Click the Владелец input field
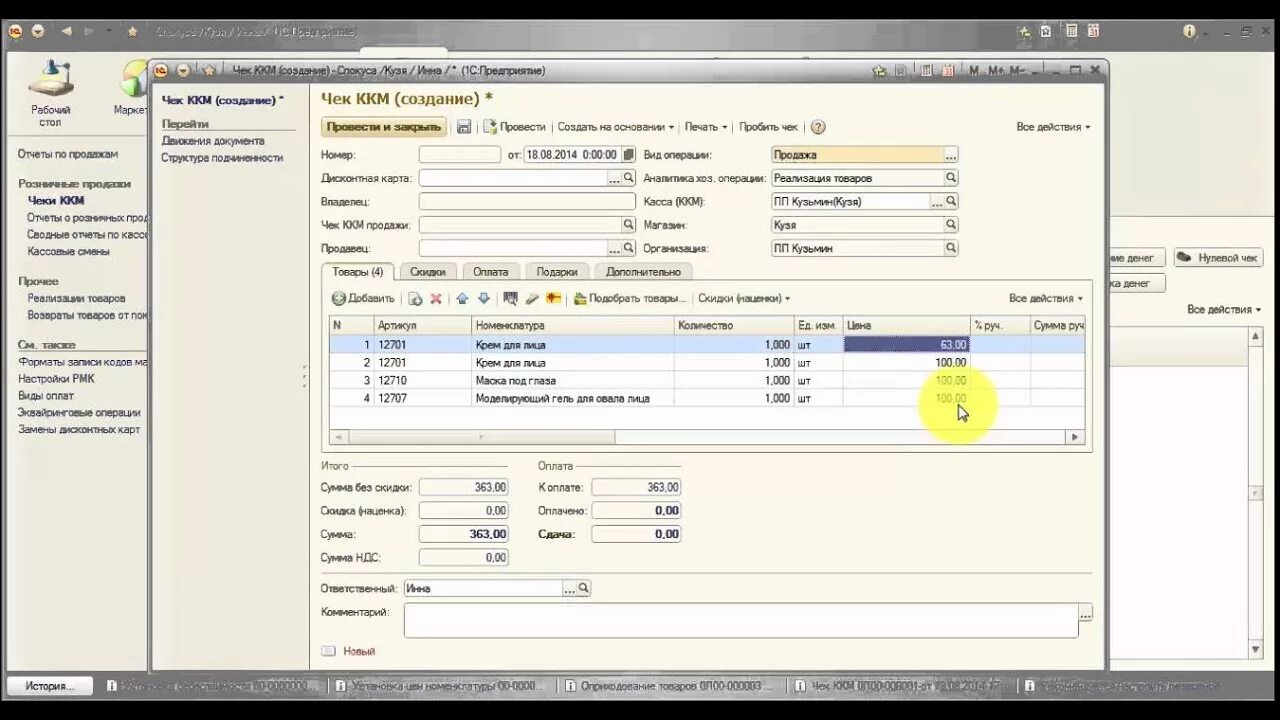 527,201
